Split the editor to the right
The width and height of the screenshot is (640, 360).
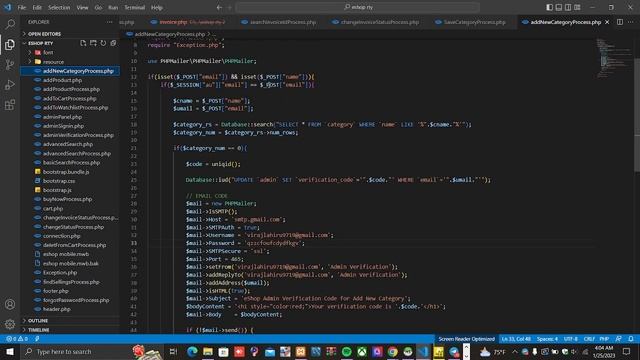coord(620,22)
